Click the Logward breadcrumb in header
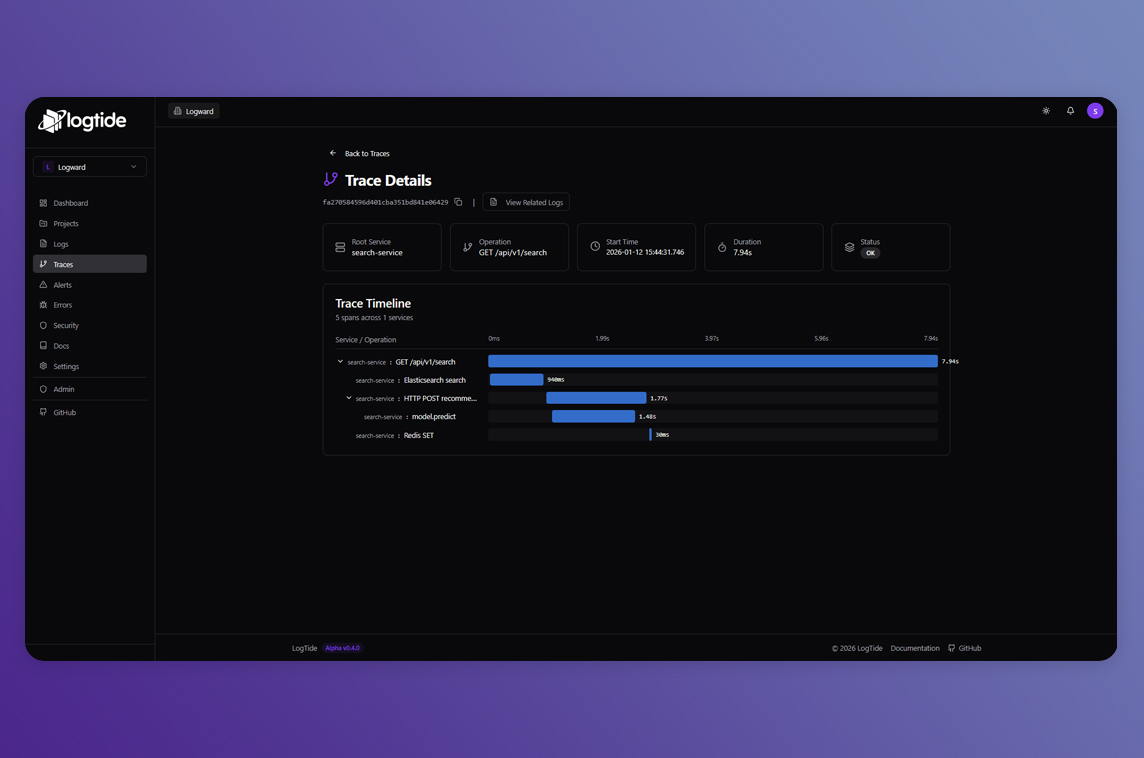Viewport: 1144px width, 758px height. 194,111
